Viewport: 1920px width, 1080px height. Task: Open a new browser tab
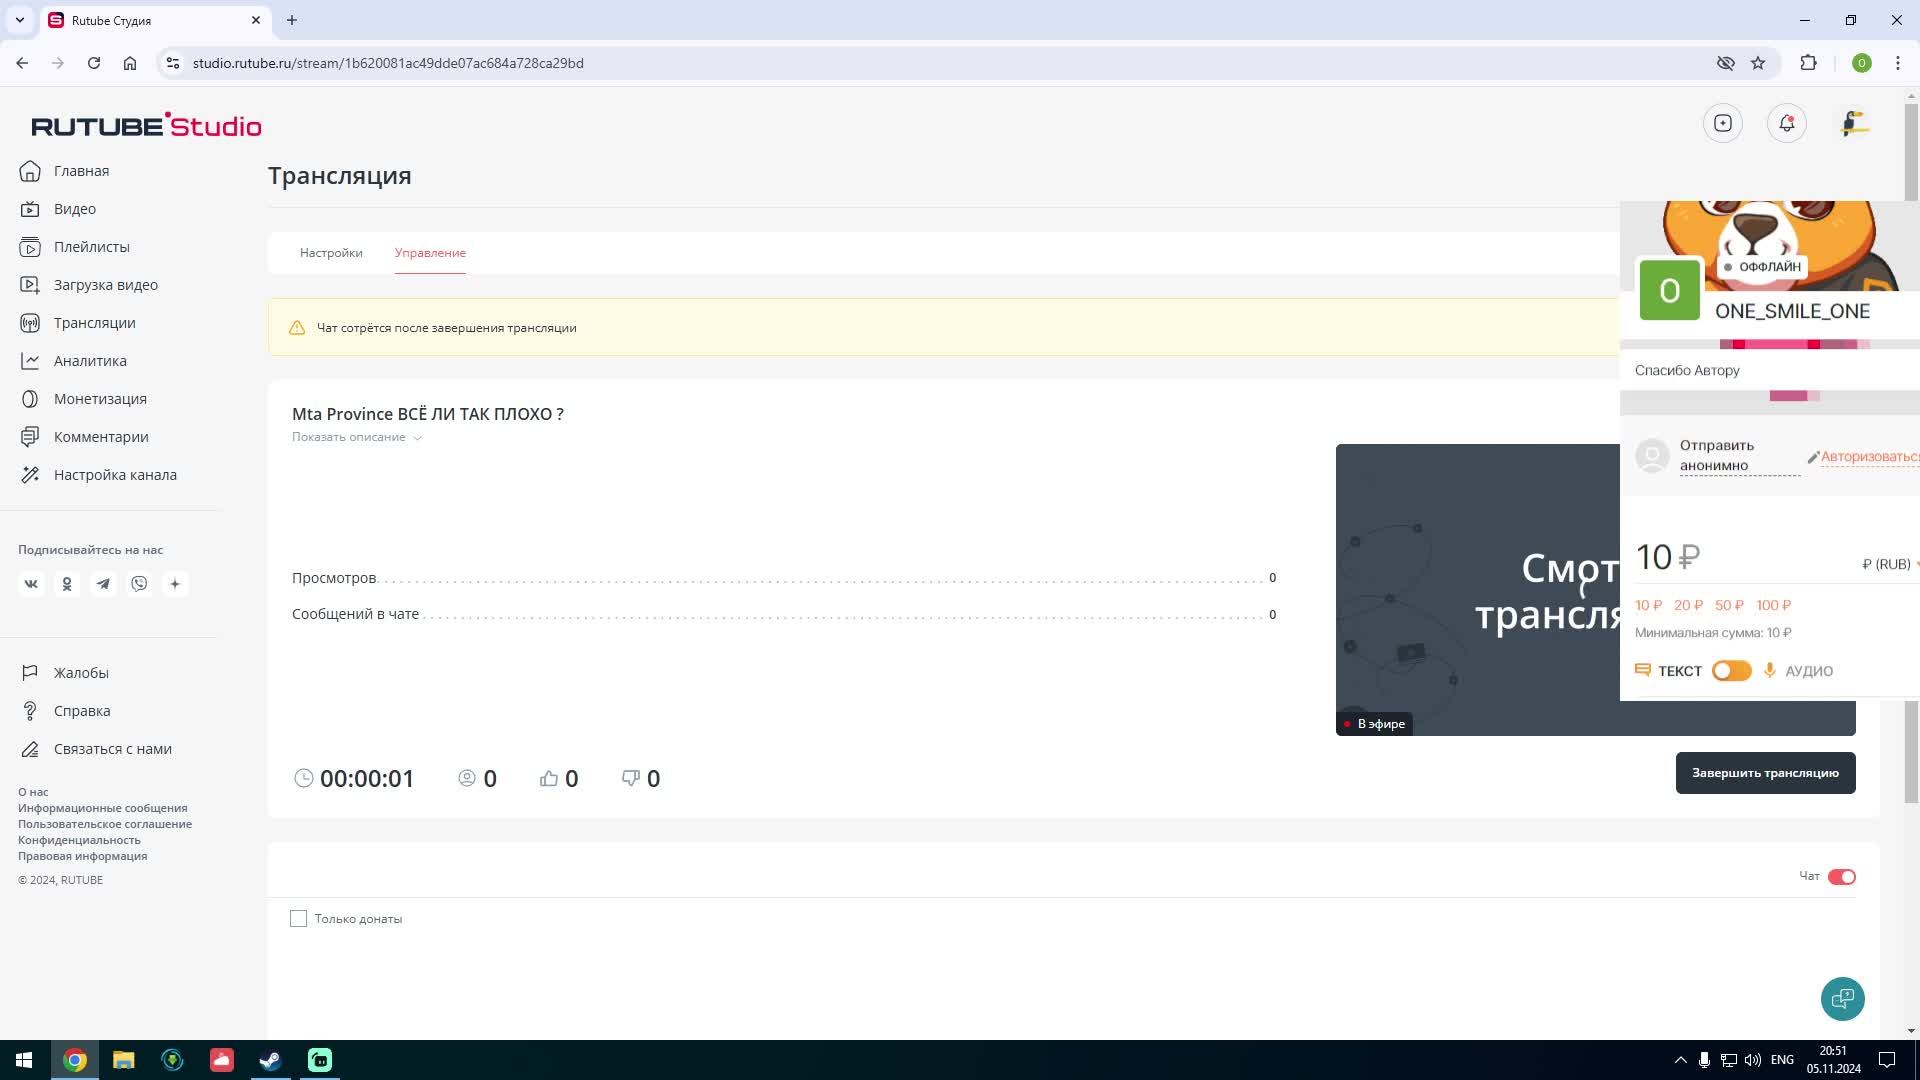(x=292, y=20)
